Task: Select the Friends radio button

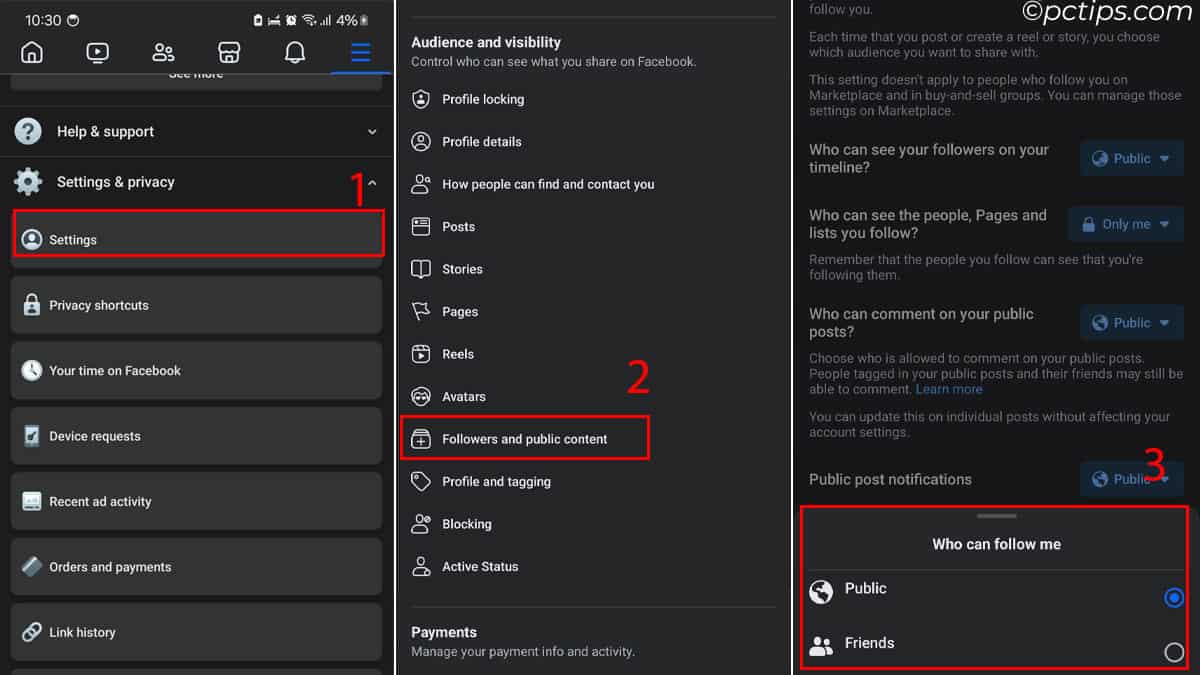Action: tap(1174, 653)
